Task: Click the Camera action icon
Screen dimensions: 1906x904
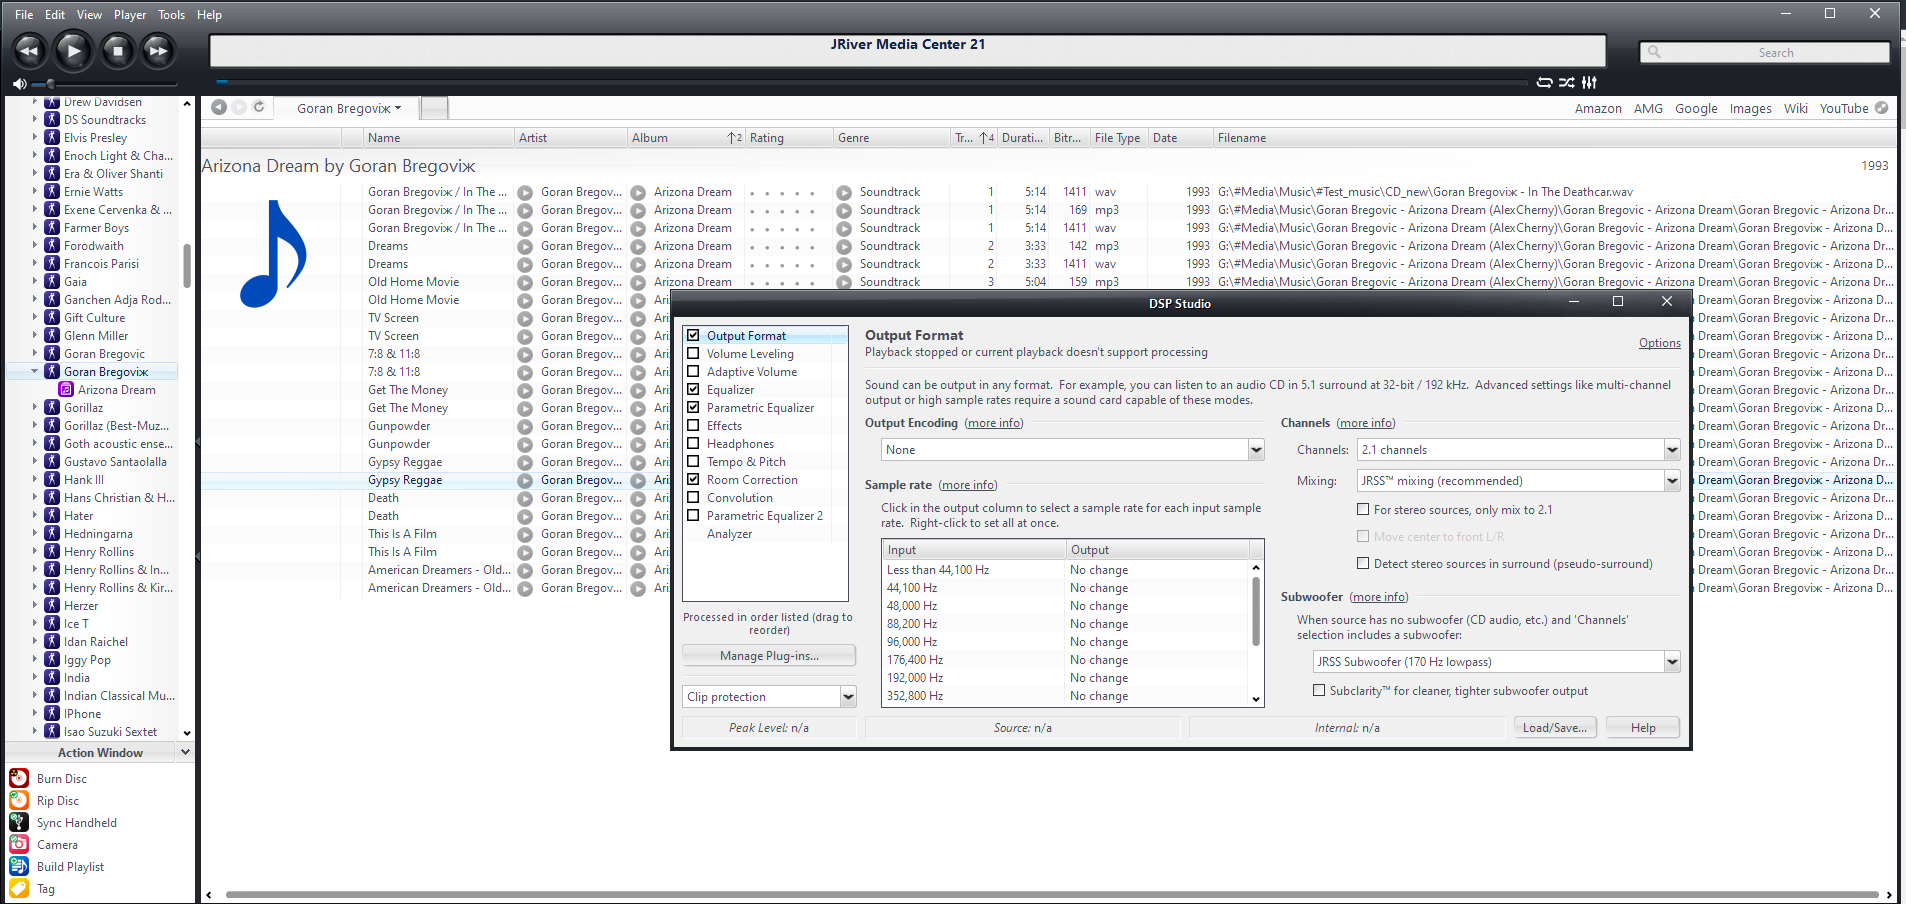Action: [x=19, y=844]
